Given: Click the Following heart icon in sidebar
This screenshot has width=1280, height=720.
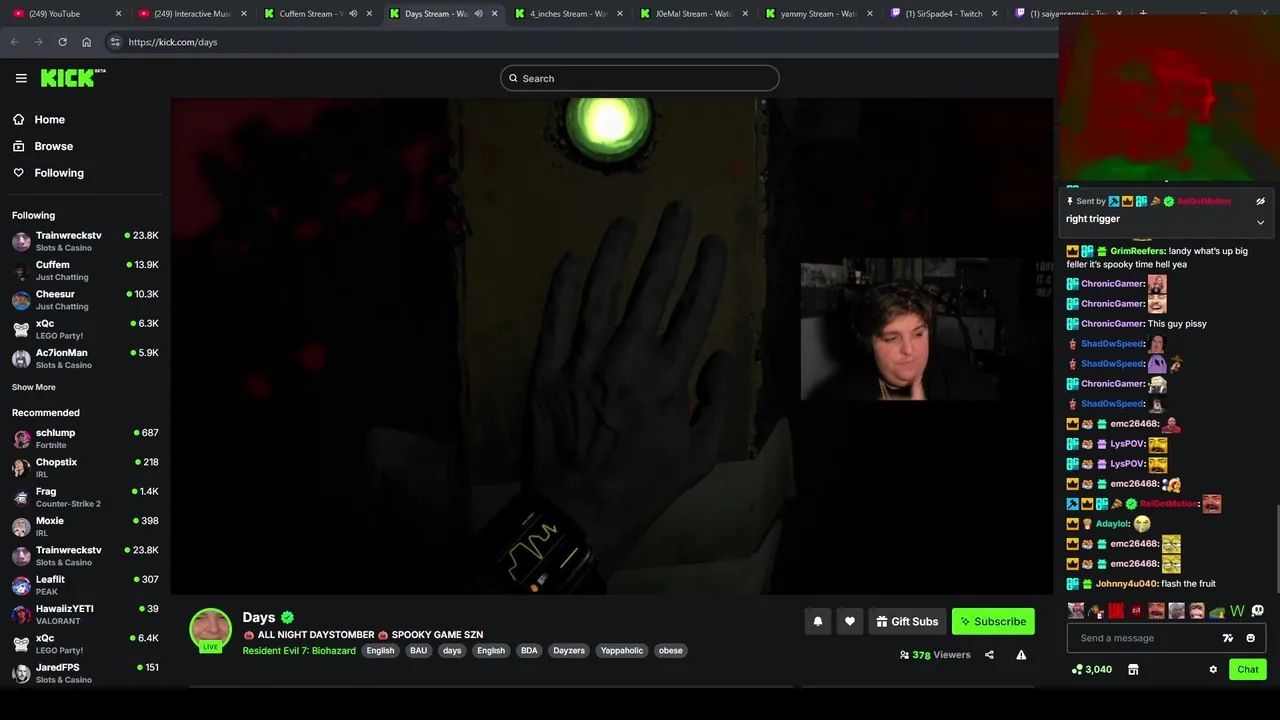Looking at the screenshot, I should (x=18, y=173).
